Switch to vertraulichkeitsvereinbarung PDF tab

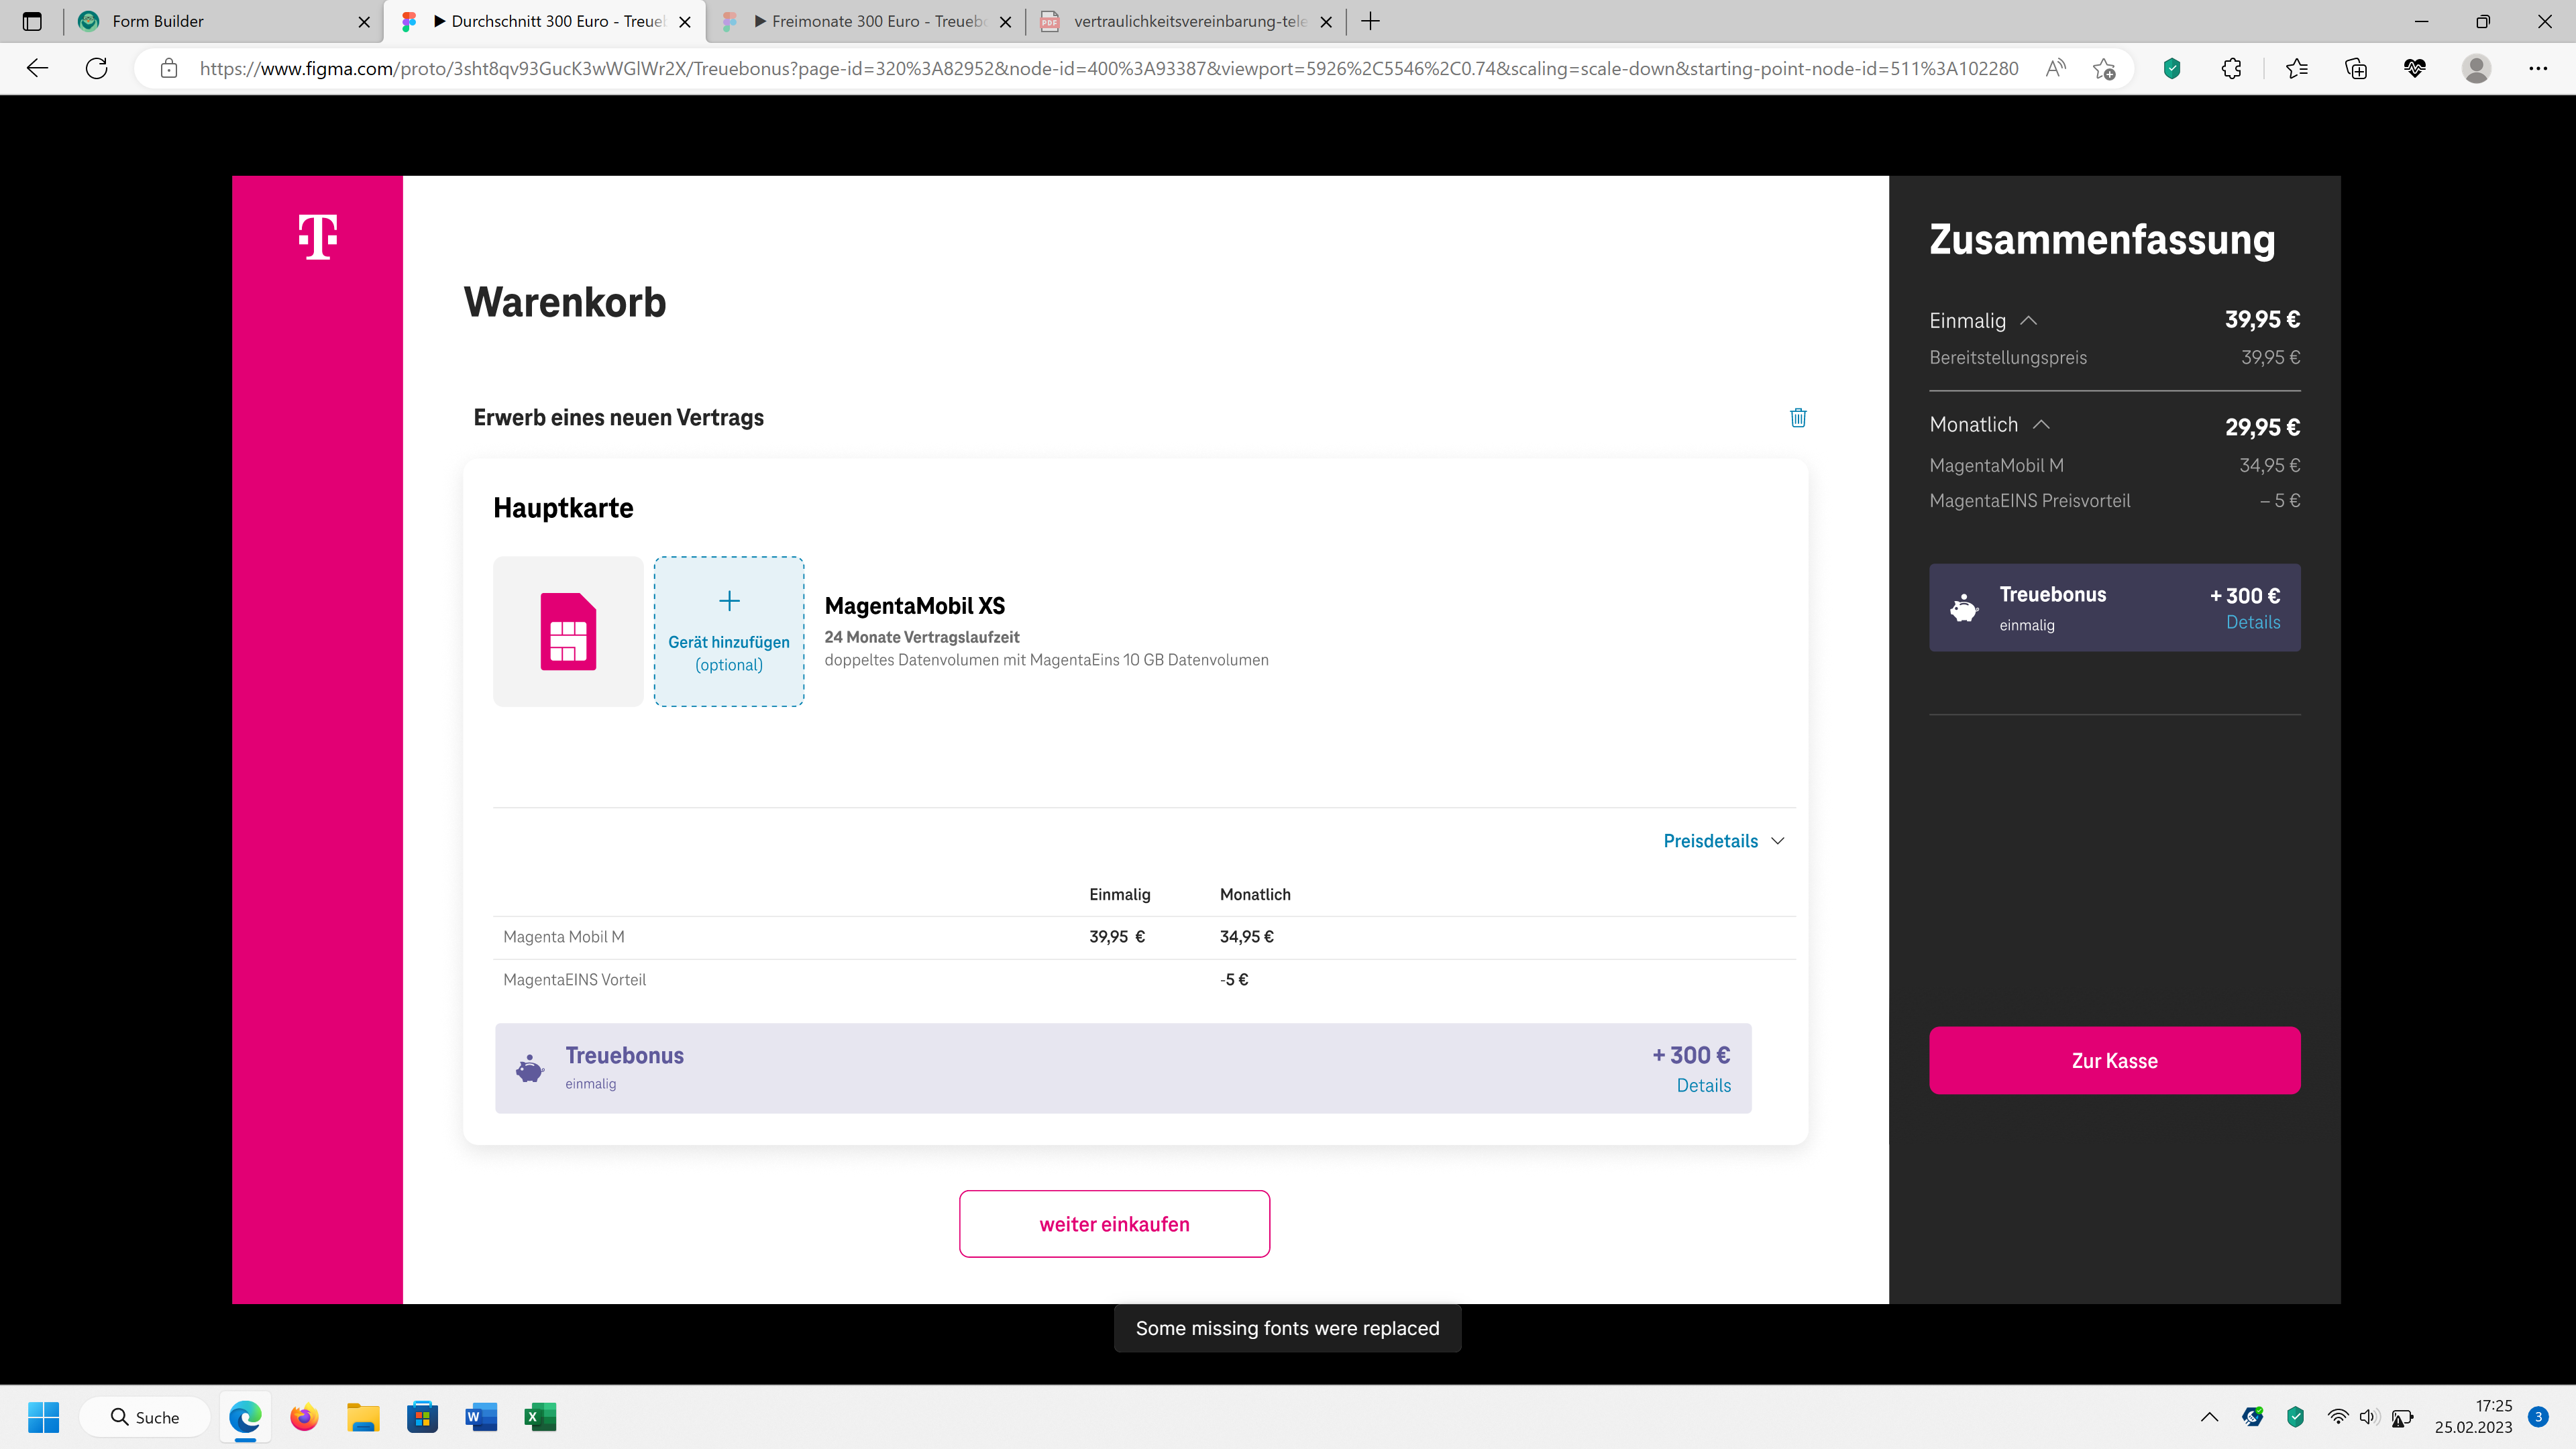pos(1186,21)
